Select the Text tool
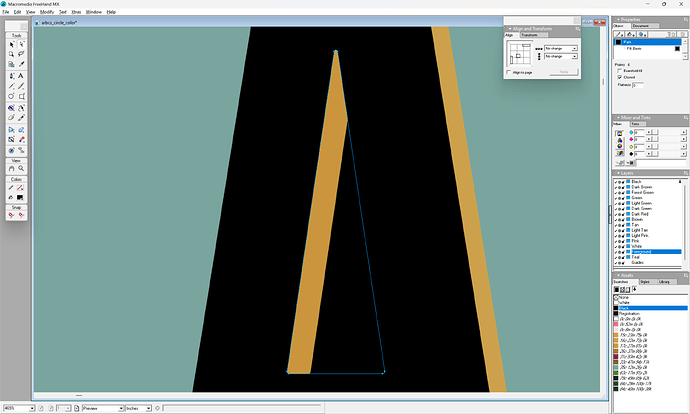 pyautogui.click(x=21, y=75)
